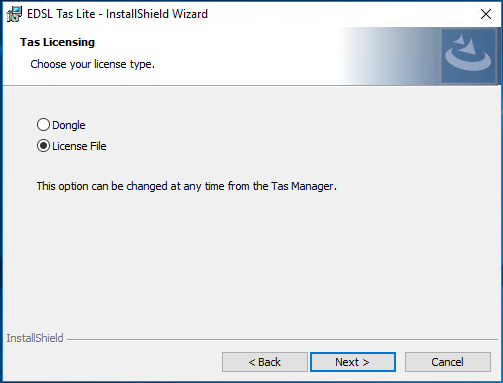Click the License File option label
The height and width of the screenshot is (383, 503).
tap(79, 146)
